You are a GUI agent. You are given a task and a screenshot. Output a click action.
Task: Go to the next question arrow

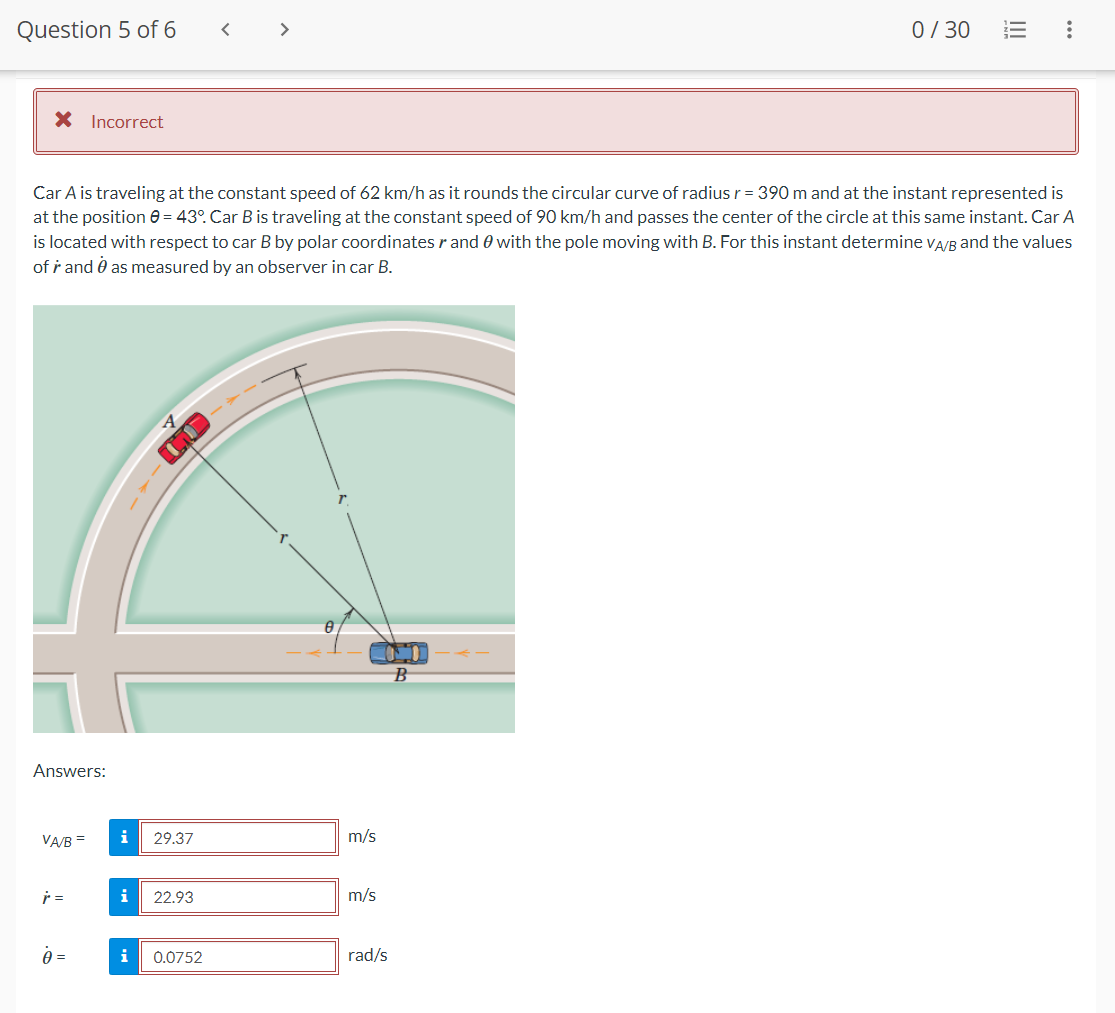pos(284,29)
